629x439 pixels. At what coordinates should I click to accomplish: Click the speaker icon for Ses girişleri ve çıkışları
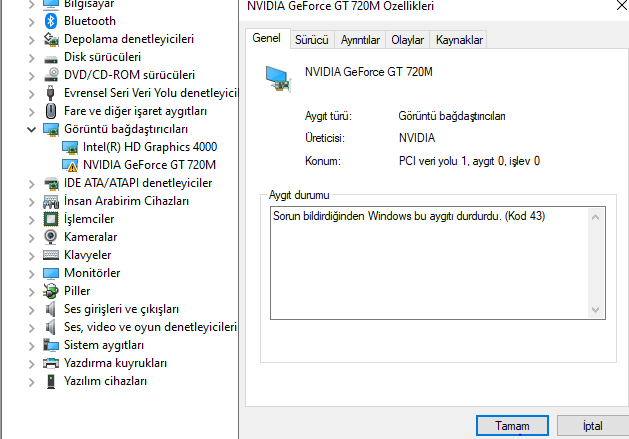point(50,309)
